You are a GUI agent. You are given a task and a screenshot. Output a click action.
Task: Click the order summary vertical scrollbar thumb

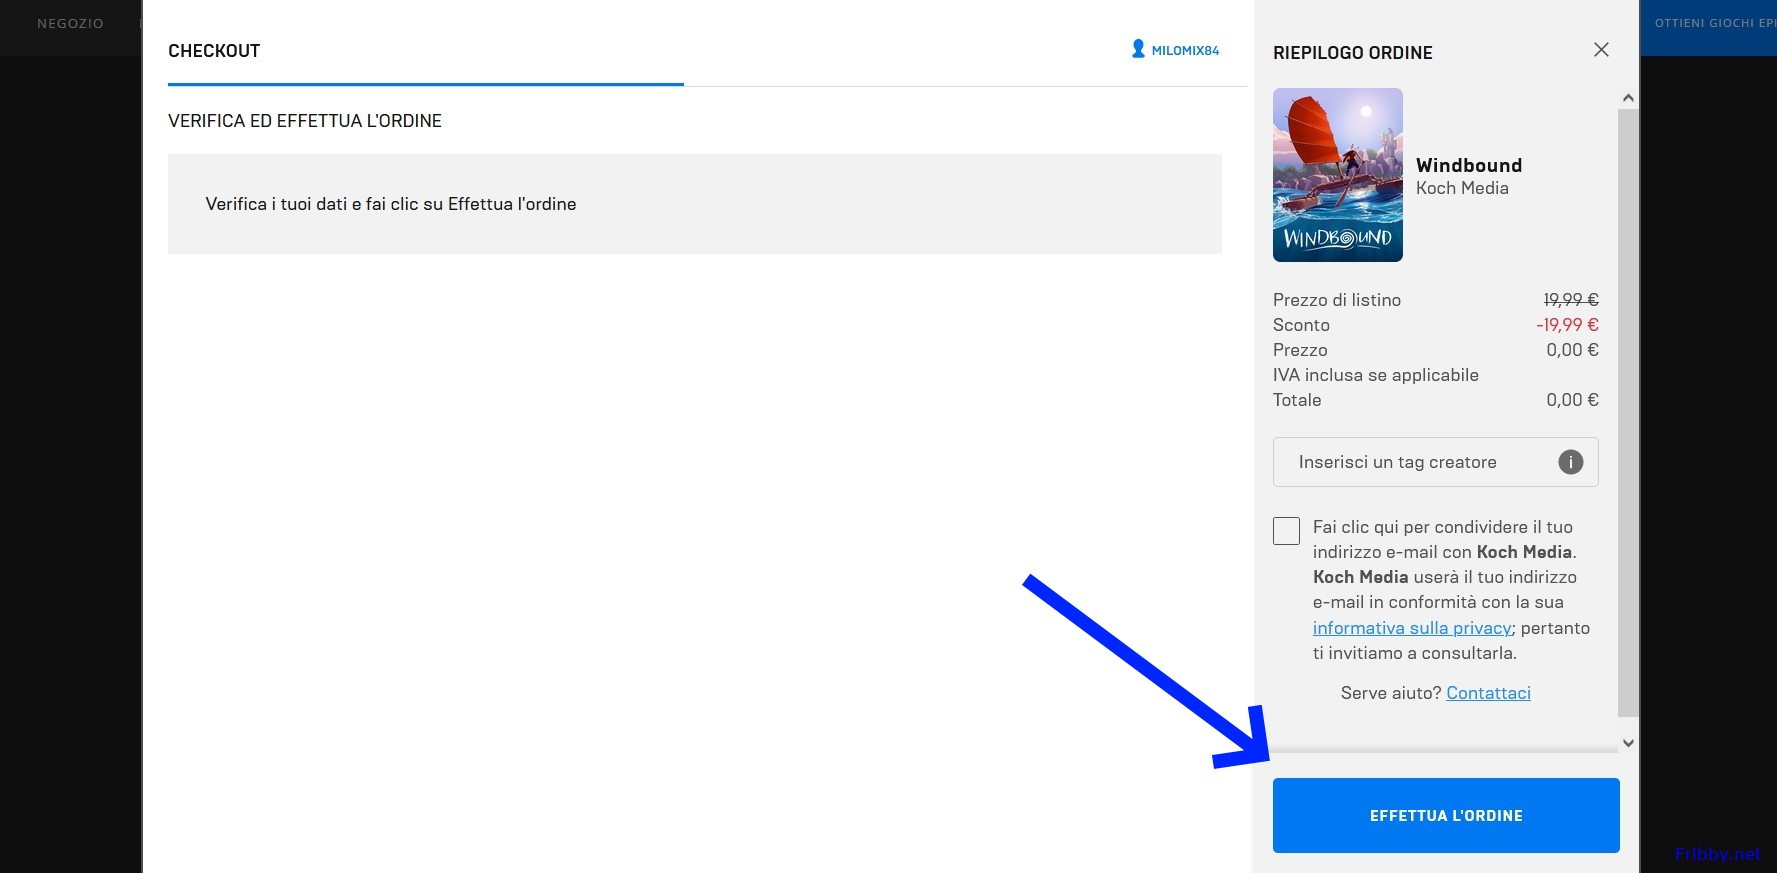click(x=1628, y=410)
